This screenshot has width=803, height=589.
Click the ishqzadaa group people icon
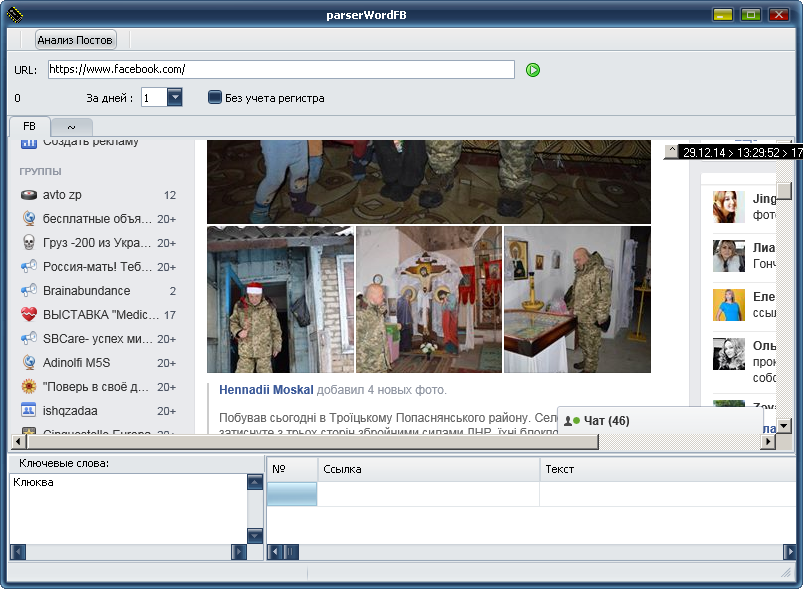(x=29, y=410)
